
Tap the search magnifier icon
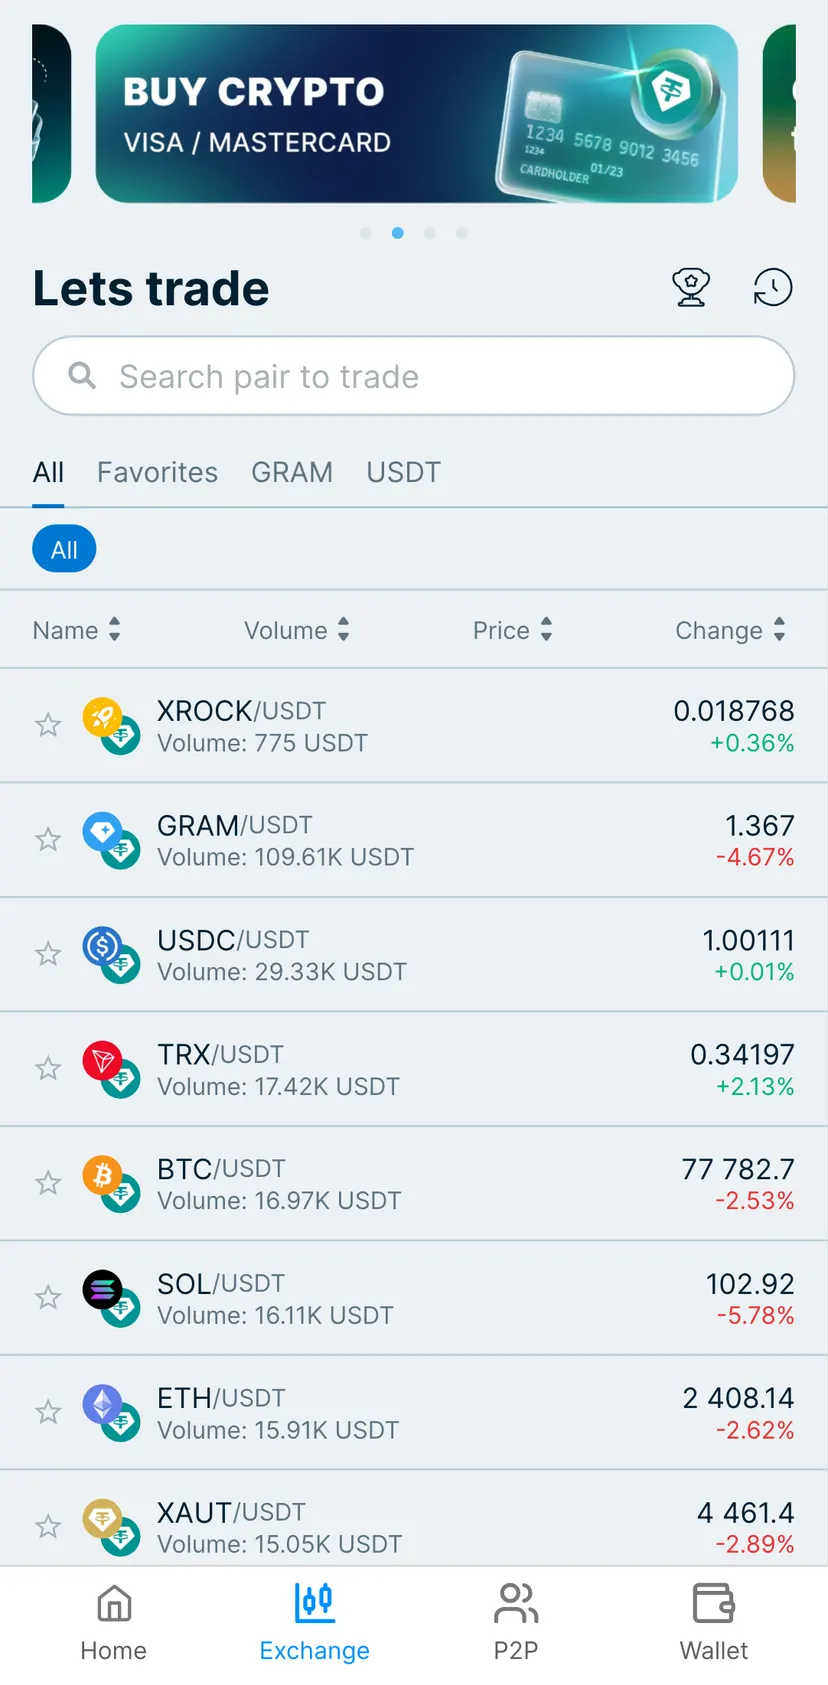[82, 376]
